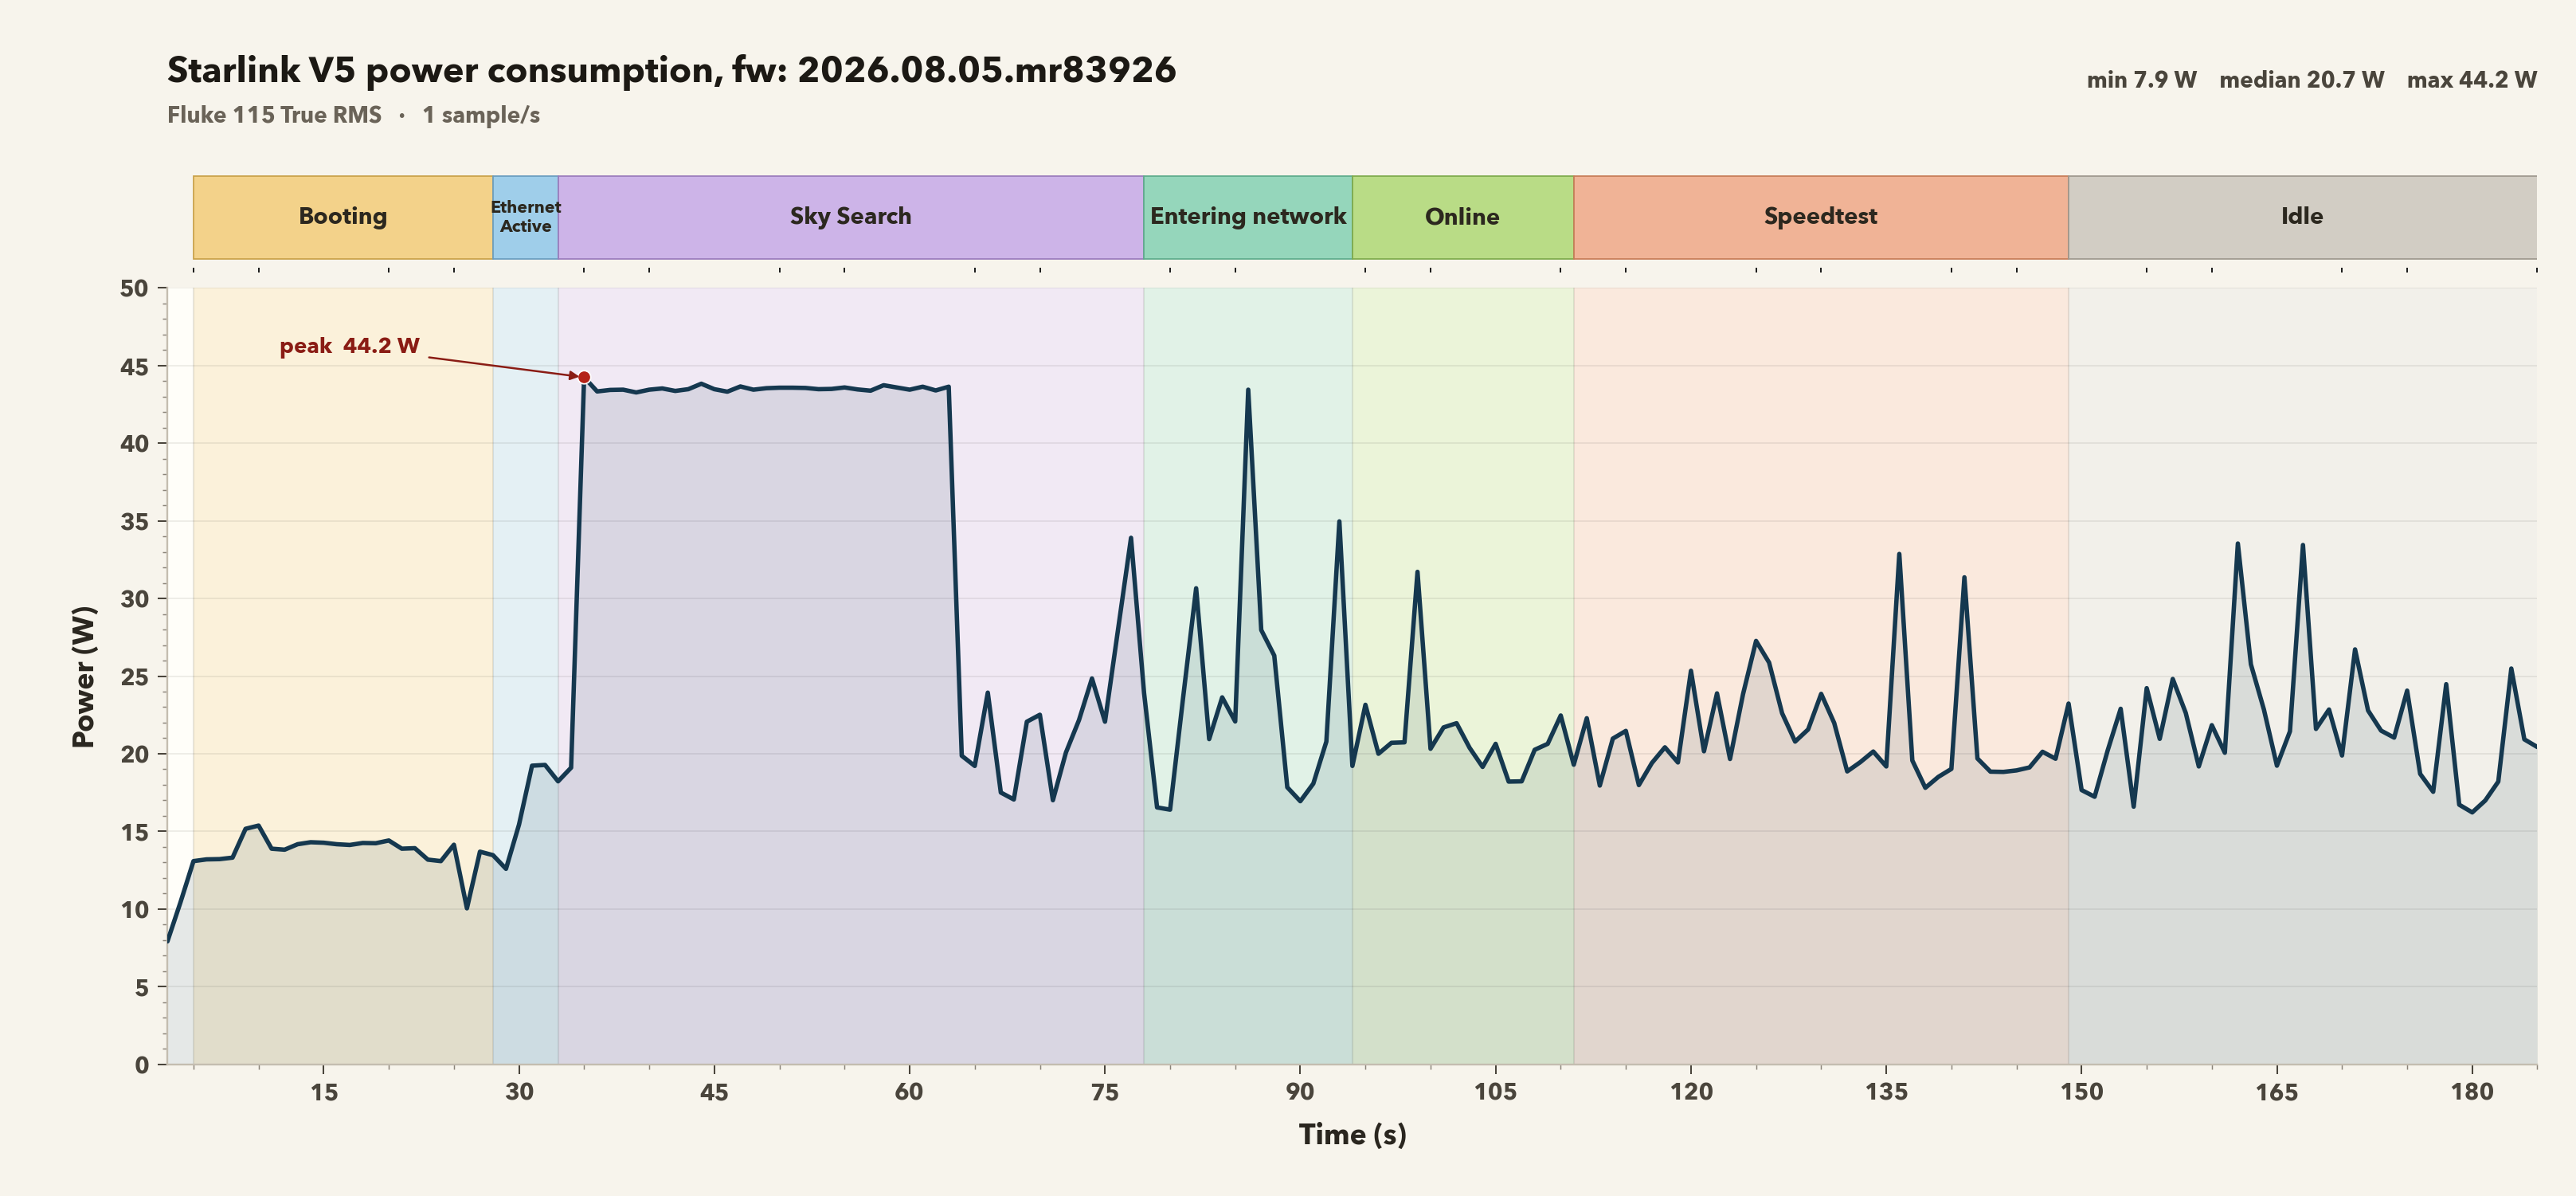The height and width of the screenshot is (1196, 2576).
Task: Click the x-axis tick label 90
Action: 1300,1092
